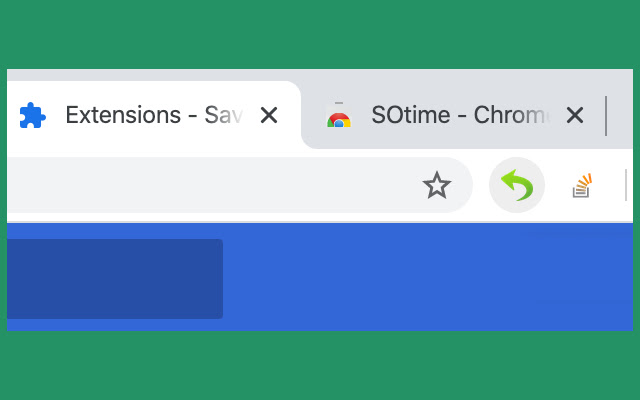Click the blue puzzle piece Extensions icon
Screen dimensions: 640x400
tap(32, 116)
